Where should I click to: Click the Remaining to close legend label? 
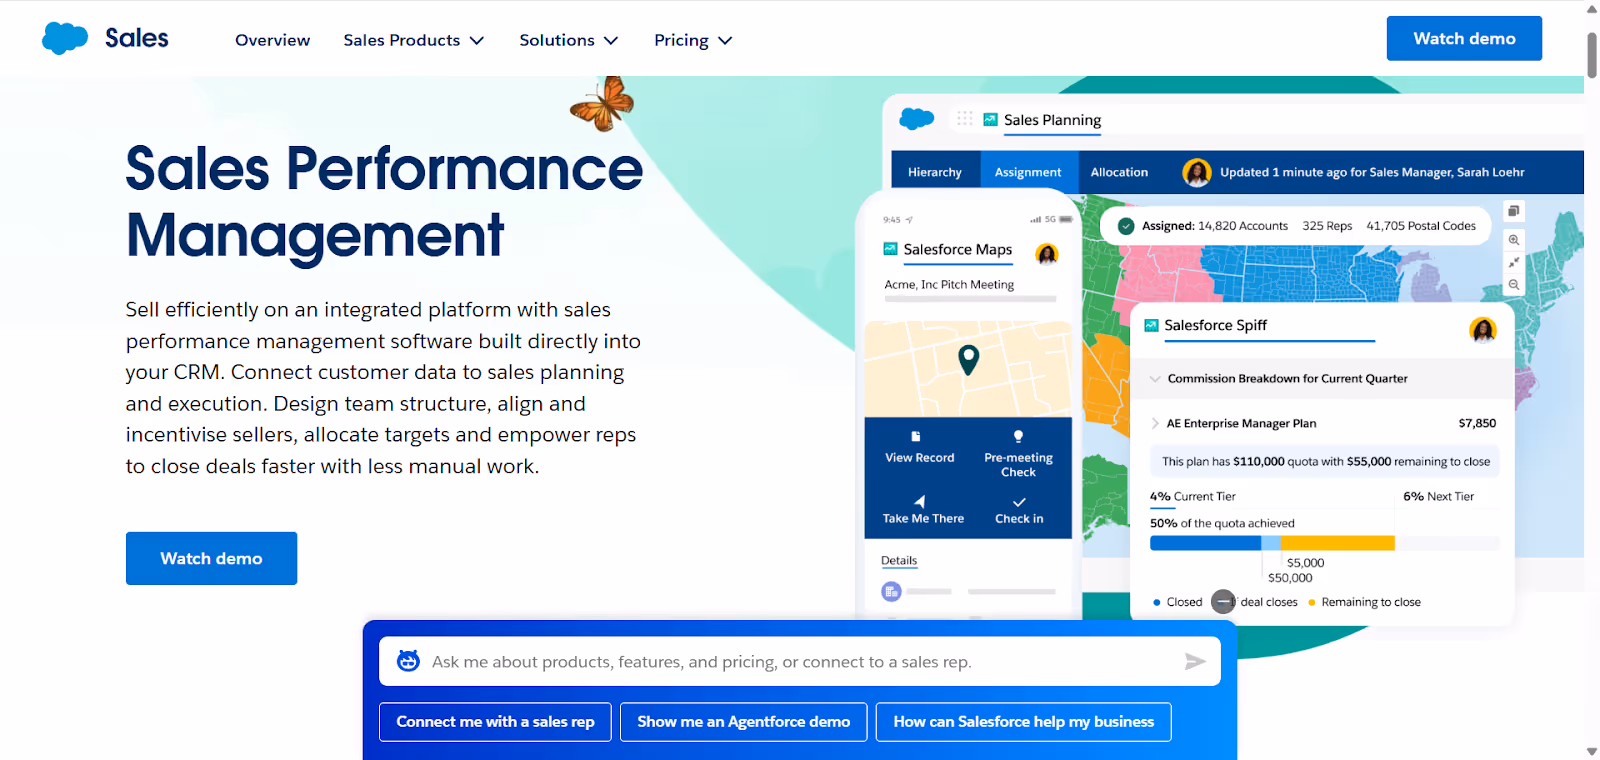coord(1371,602)
